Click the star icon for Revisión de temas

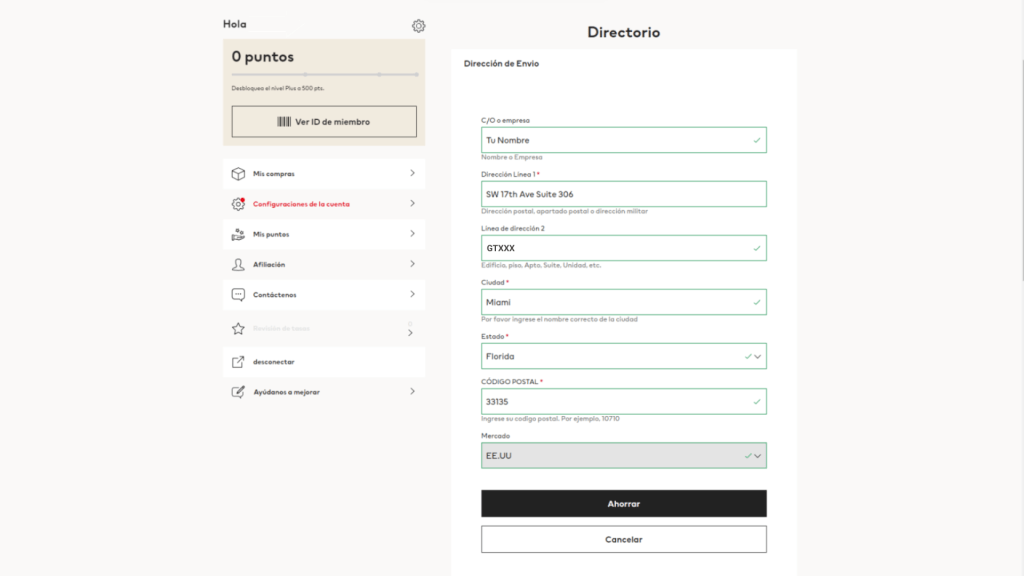point(238,328)
